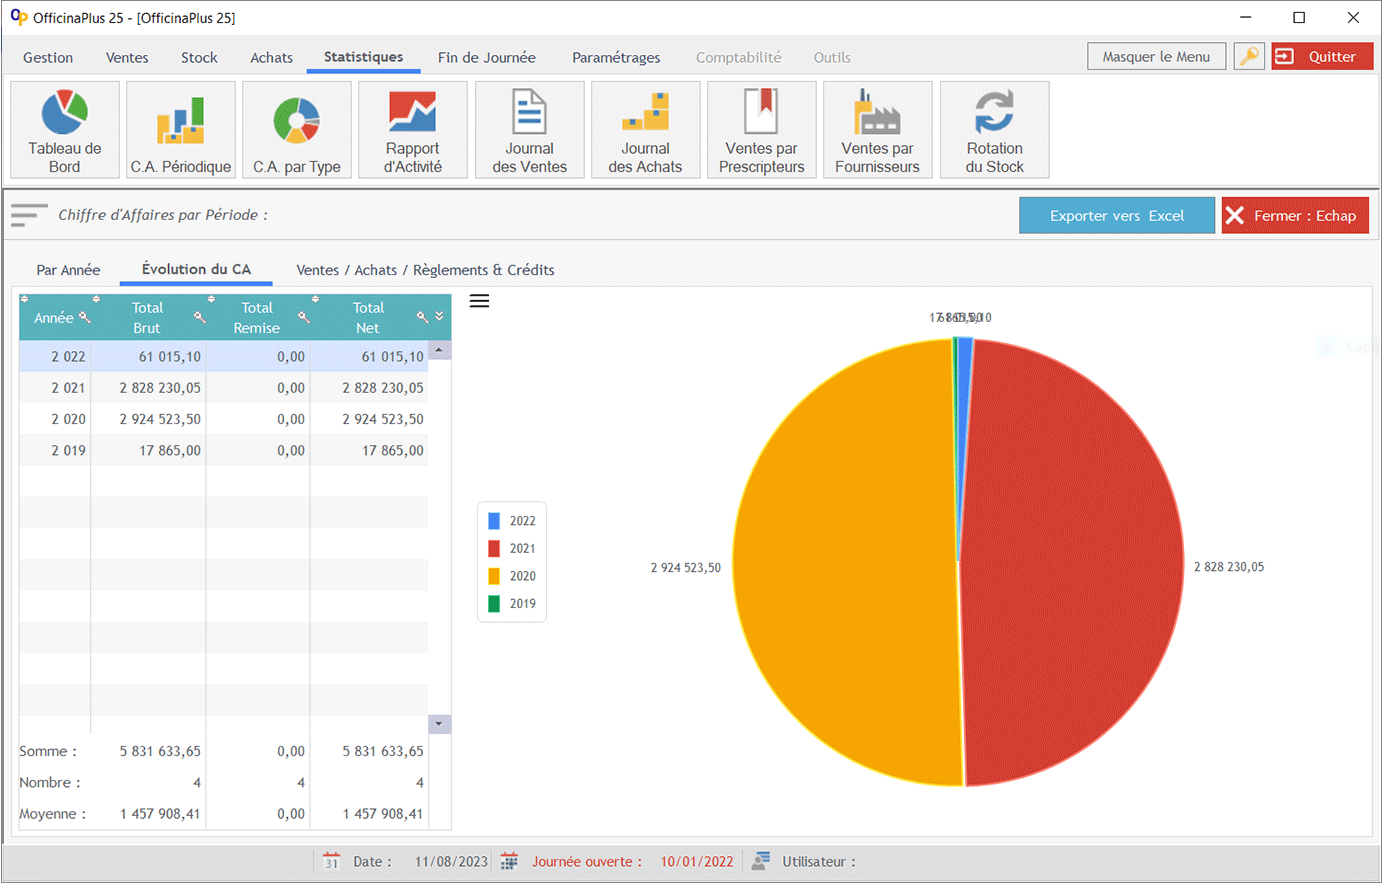Open the Rotation du Stock report
This screenshot has width=1382, height=883.
point(994,130)
